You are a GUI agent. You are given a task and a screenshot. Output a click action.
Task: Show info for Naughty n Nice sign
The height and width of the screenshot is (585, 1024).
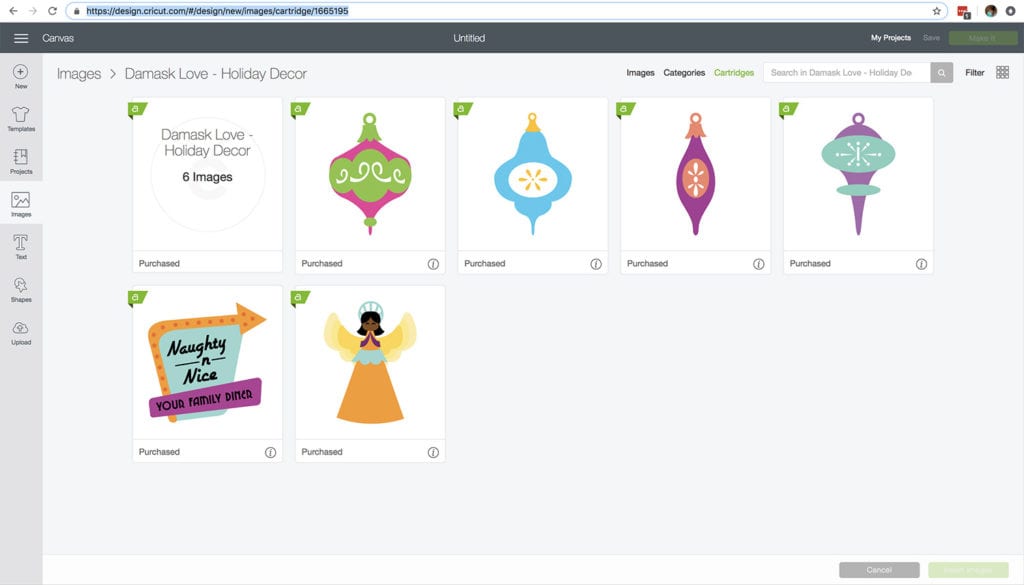tap(270, 452)
